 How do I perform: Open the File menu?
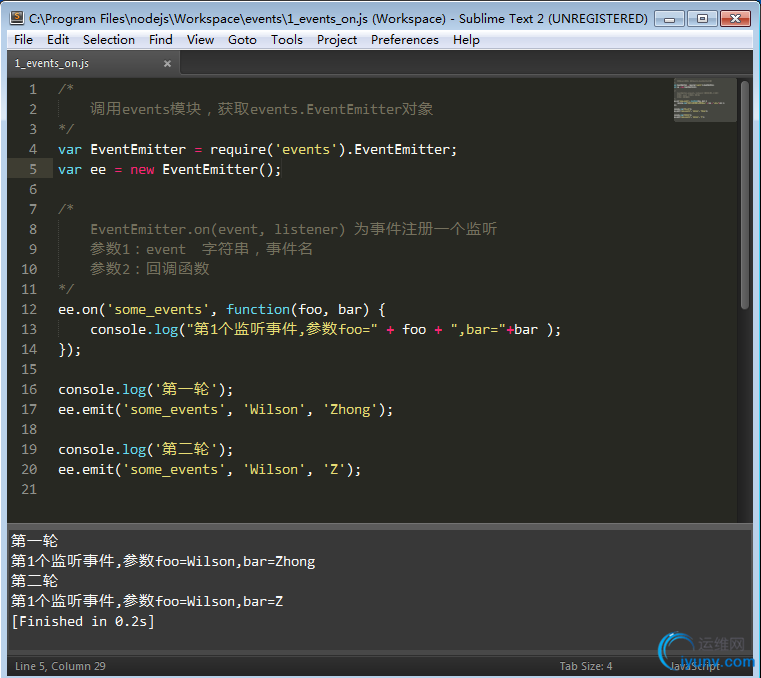point(23,40)
